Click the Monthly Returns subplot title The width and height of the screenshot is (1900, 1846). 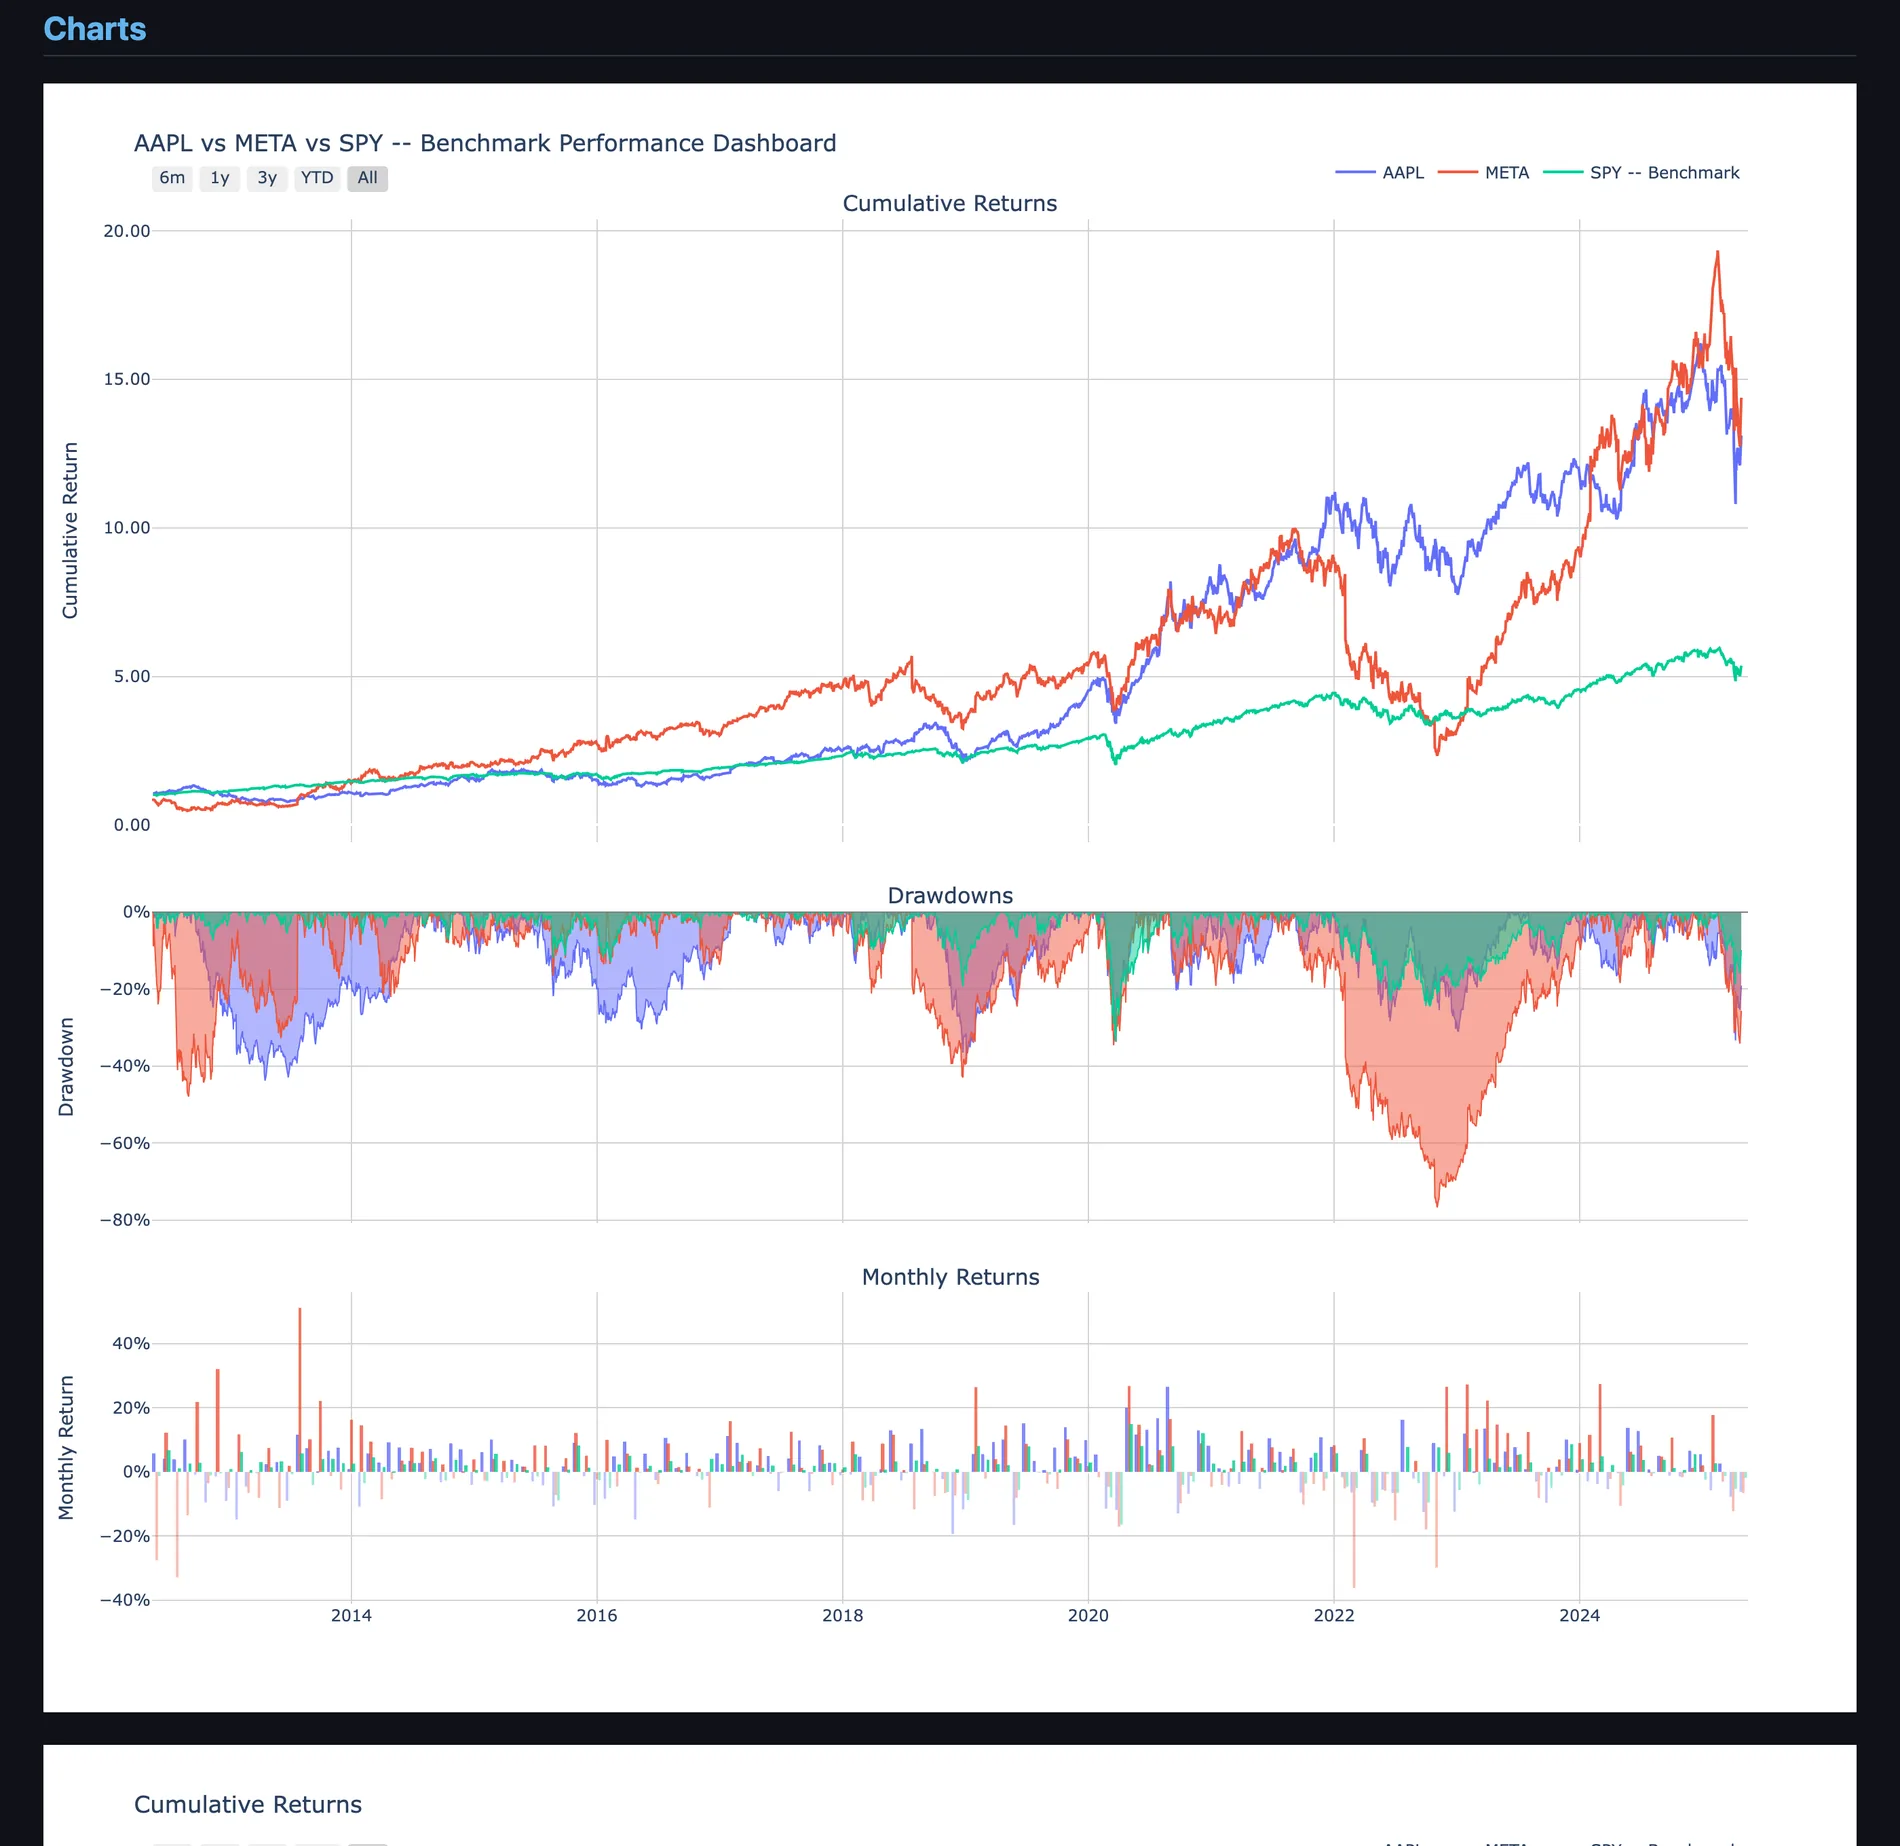950,1277
